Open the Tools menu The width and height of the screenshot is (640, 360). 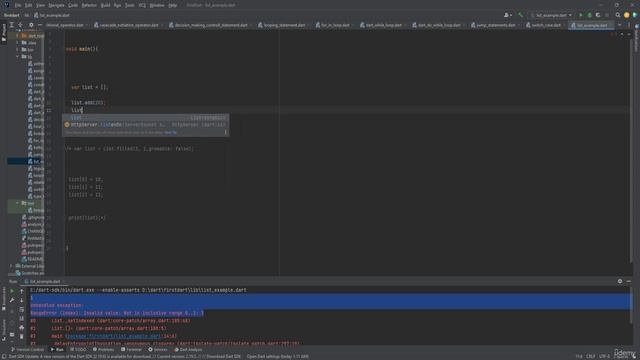pos(130,5)
